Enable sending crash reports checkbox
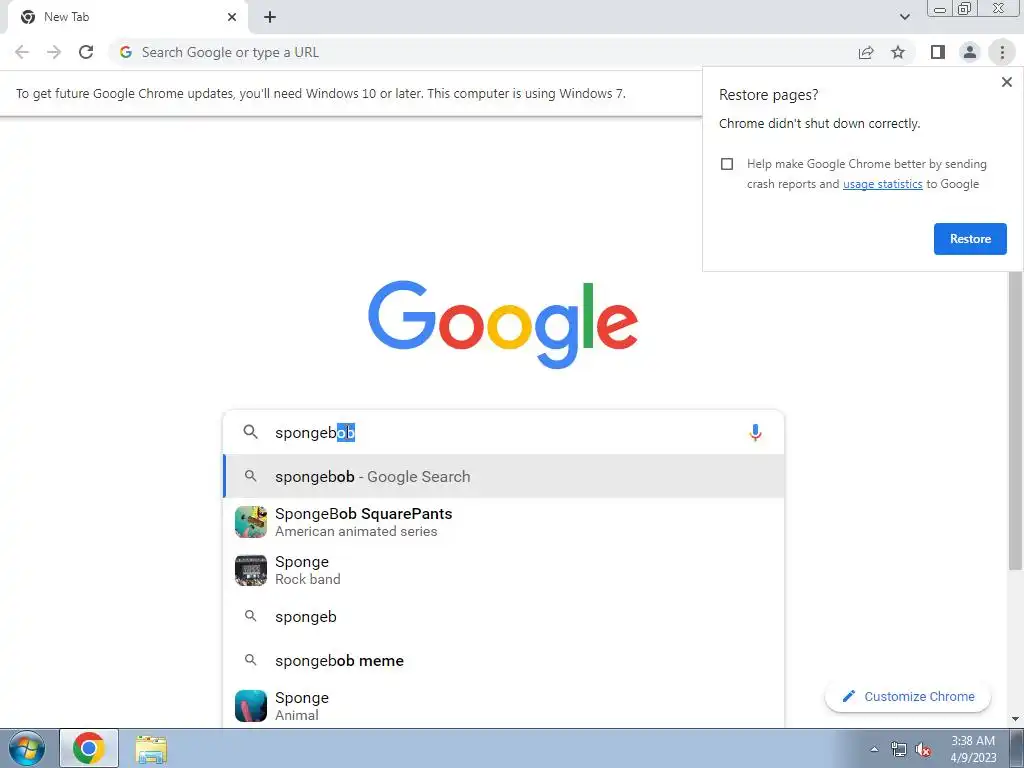 [727, 164]
